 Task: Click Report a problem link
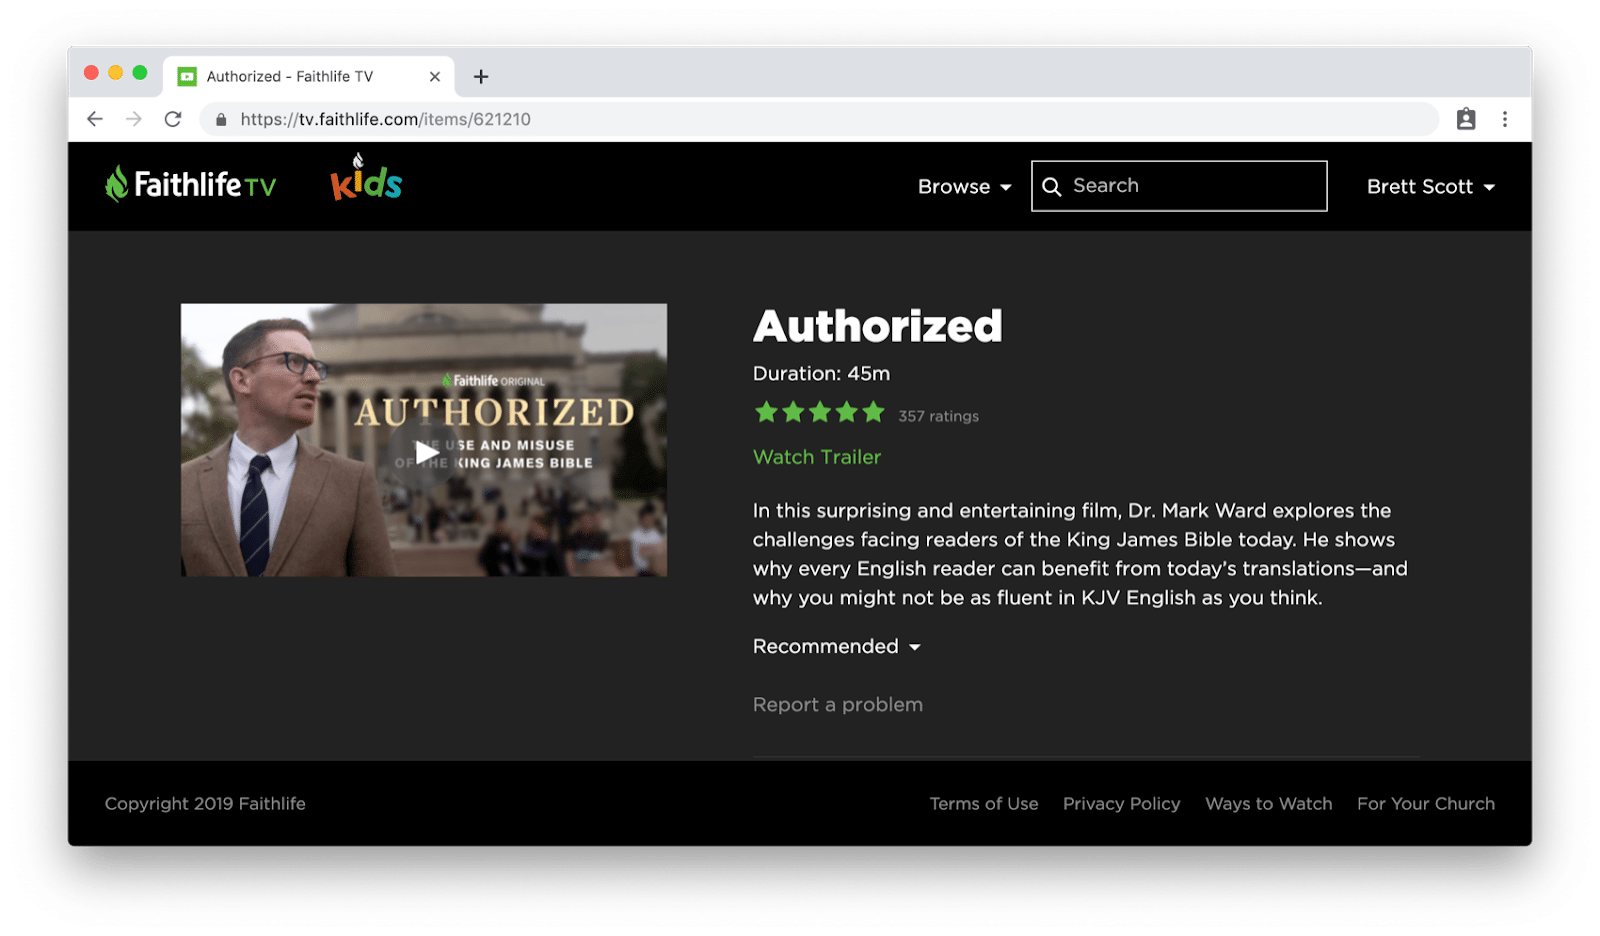pyautogui.click(x=838, y=705)
